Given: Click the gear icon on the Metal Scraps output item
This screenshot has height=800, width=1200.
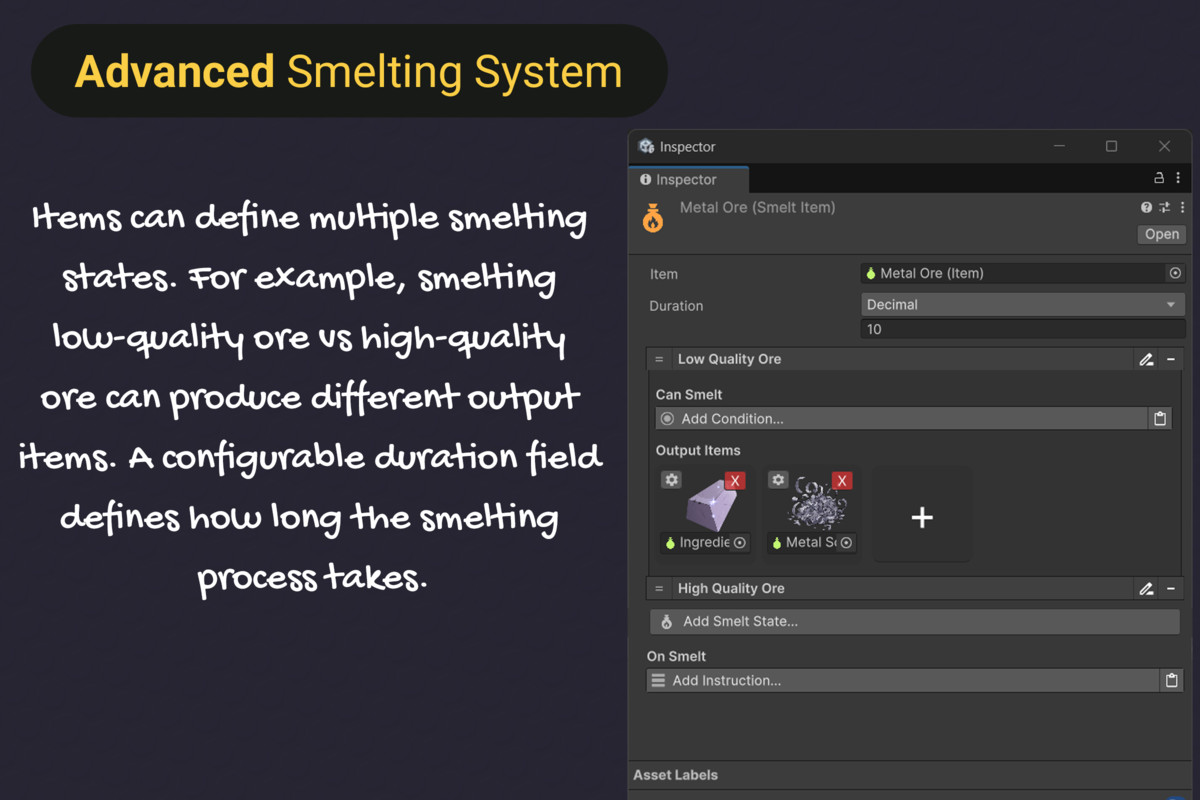Looking at the screenshot, I should [778, 480].
